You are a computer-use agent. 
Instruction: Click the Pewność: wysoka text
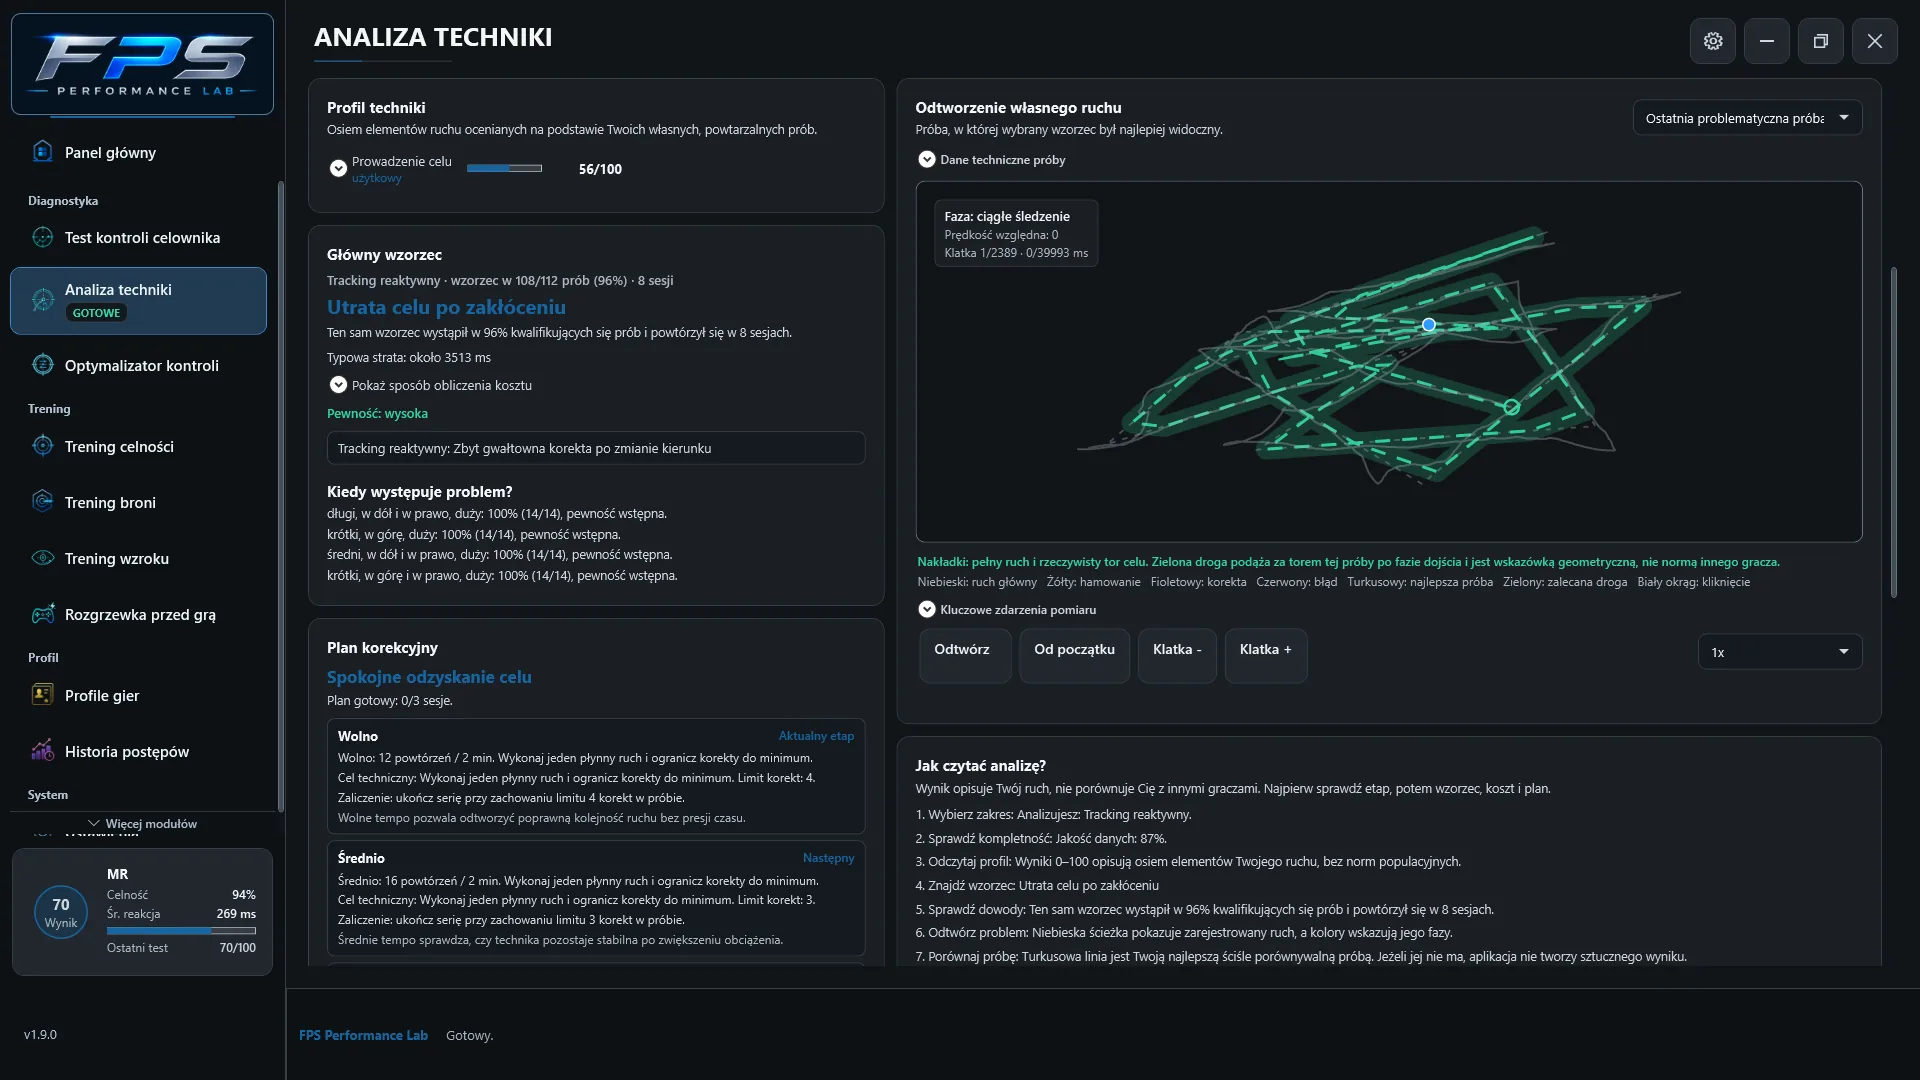(x=377, y=413)
